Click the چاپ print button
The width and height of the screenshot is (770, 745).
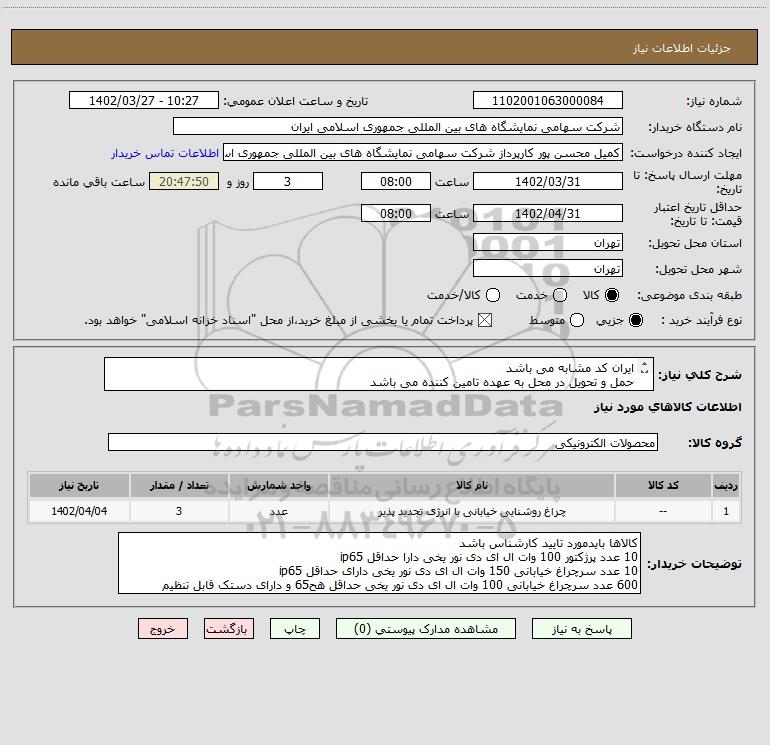(295, 629)
